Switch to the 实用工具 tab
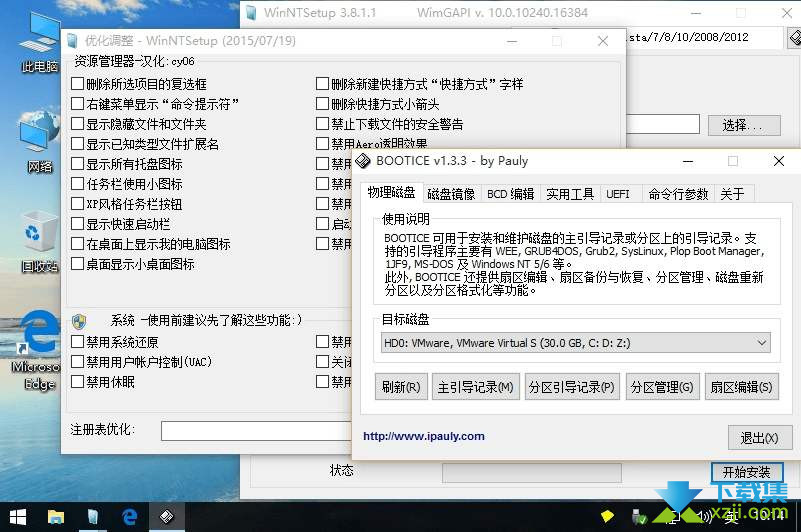 [x=570, y=194]
